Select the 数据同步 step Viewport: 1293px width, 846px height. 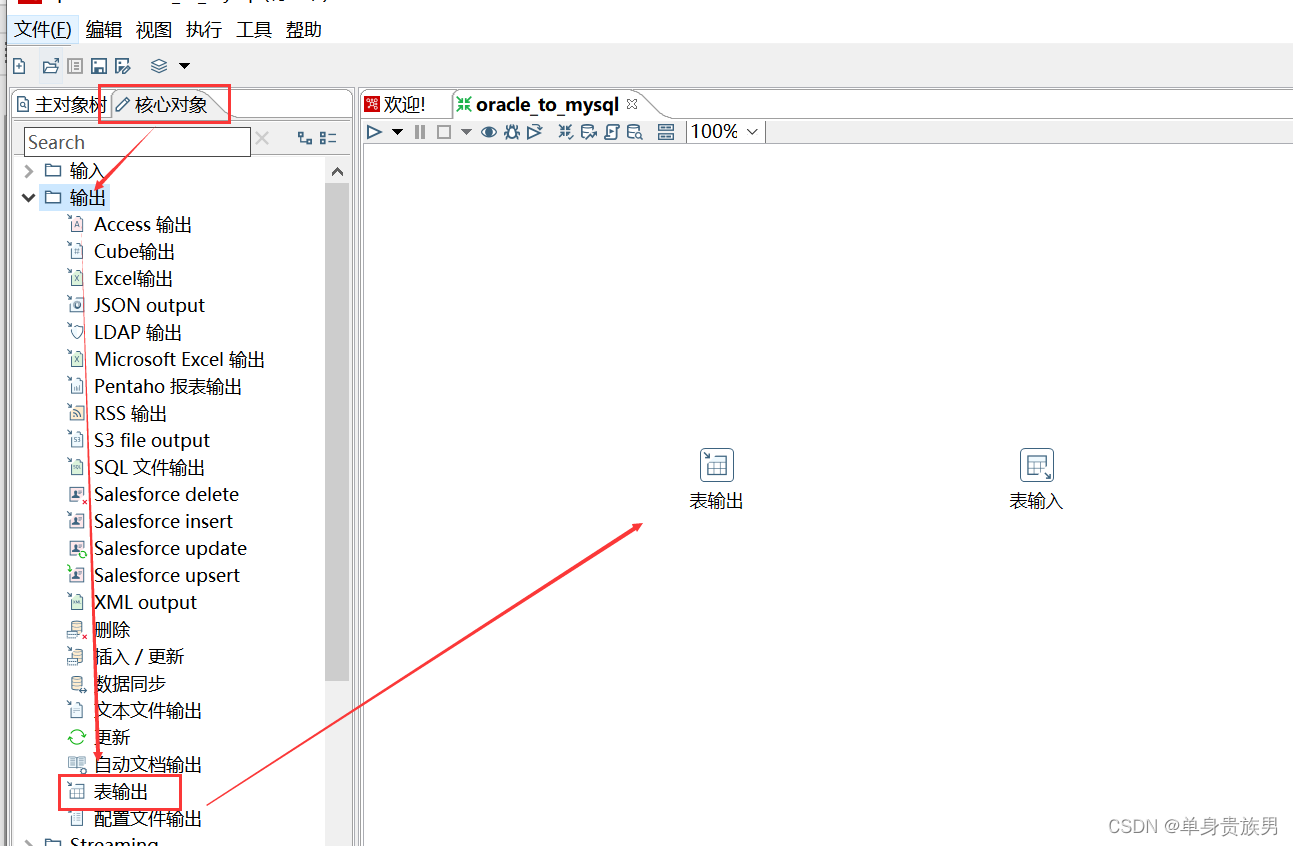[130, 684]
